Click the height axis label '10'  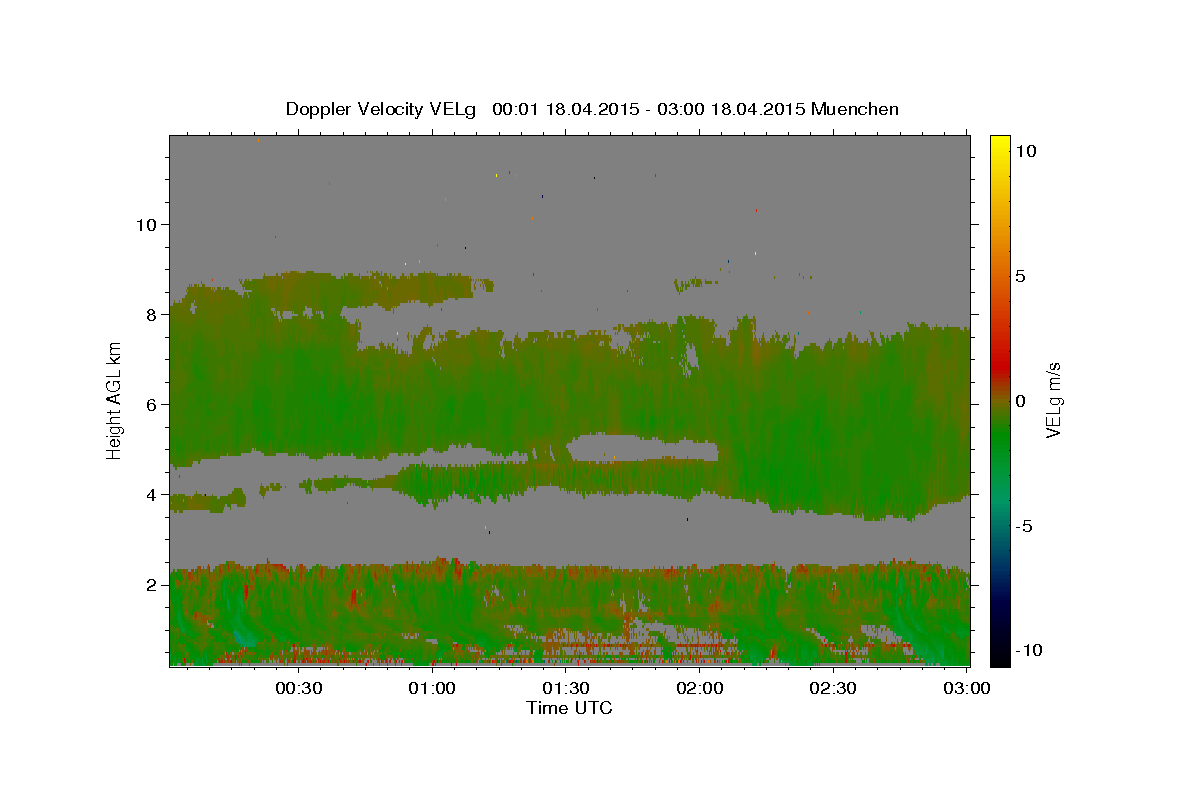tap(145, 224)
